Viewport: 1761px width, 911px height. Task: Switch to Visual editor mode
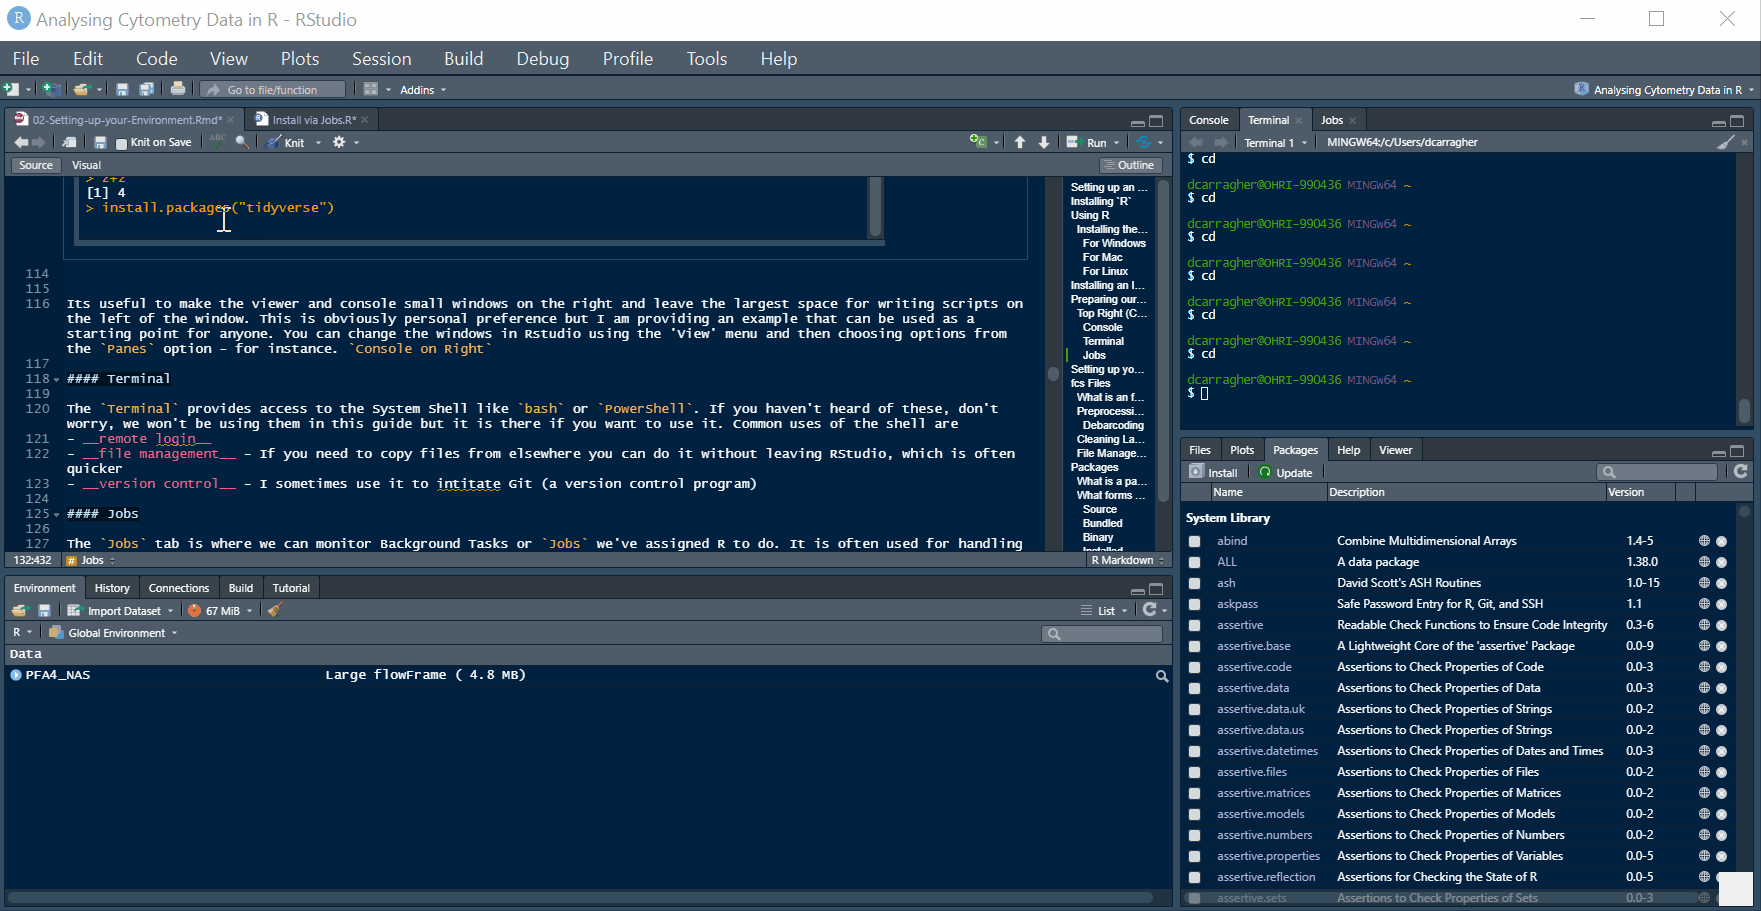click(86, 165)
